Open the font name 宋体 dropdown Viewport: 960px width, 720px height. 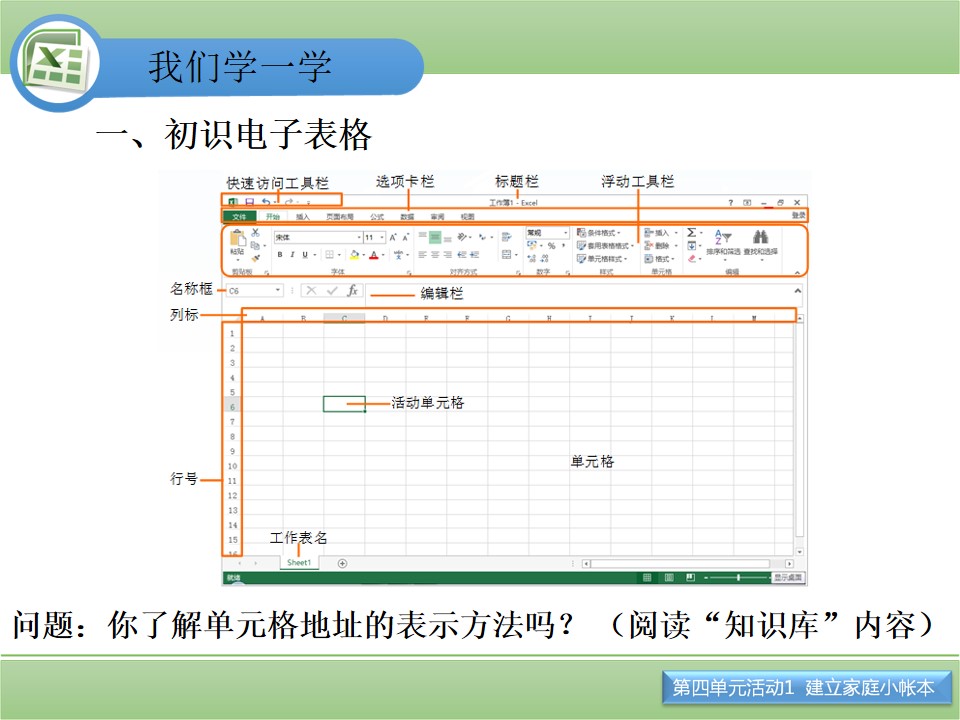coord(318,237)
